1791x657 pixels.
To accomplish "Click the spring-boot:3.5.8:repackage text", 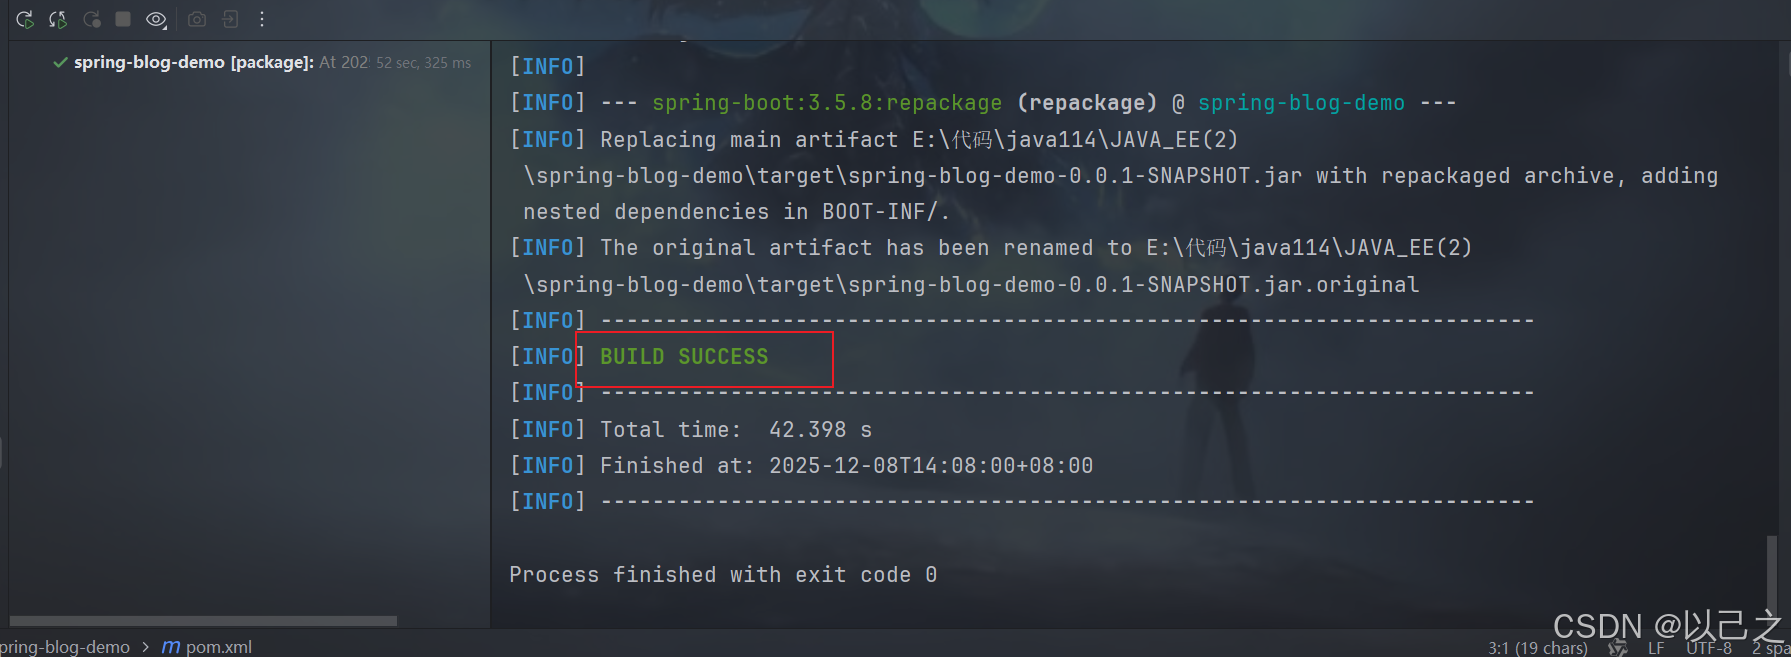I will tap(827, 103).
